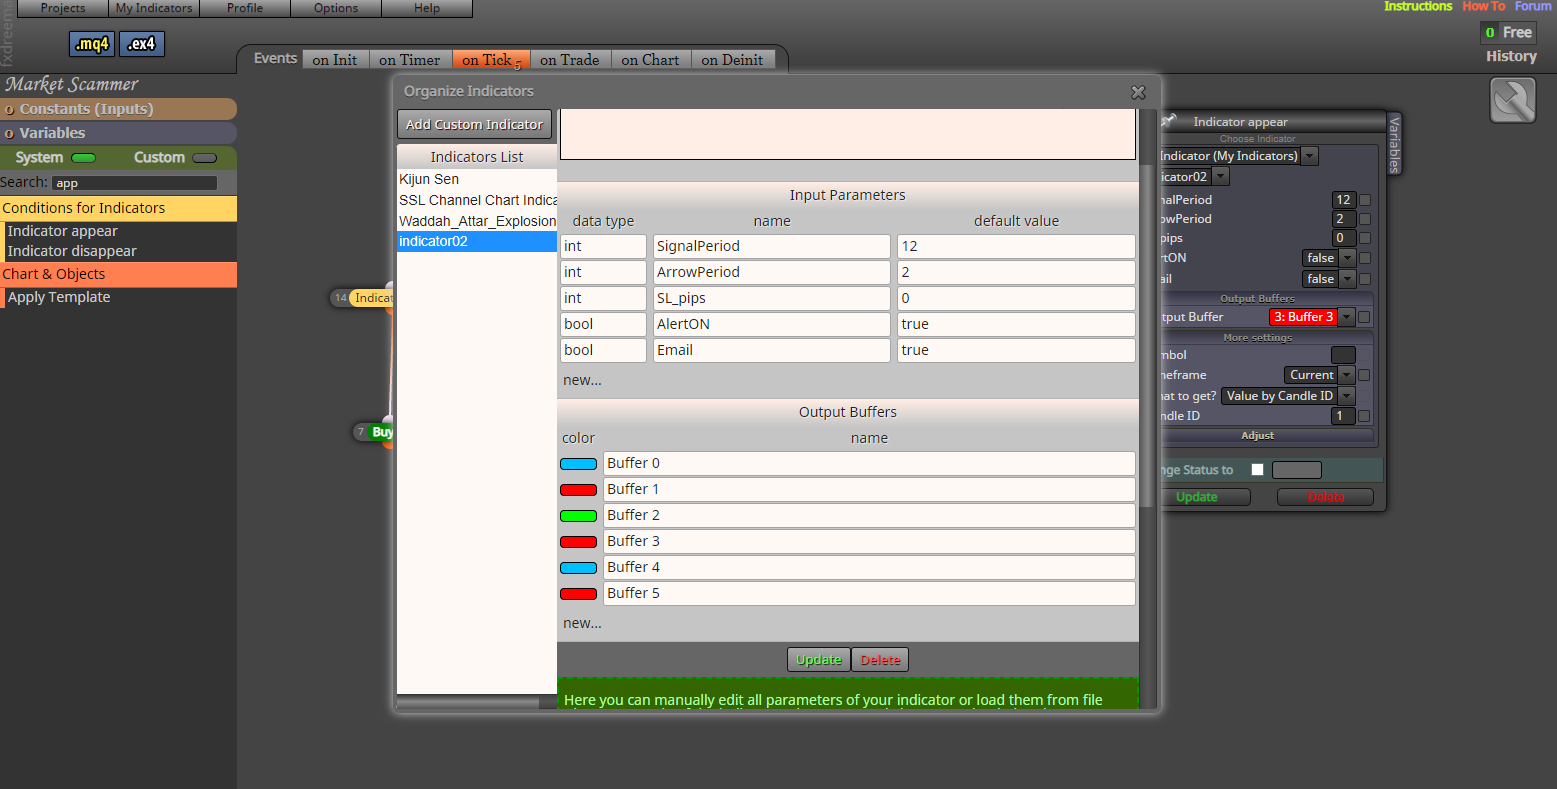
Task: Tick the AlertON checkbox in Indicator appear
Action: click(x=1364, y=258)
